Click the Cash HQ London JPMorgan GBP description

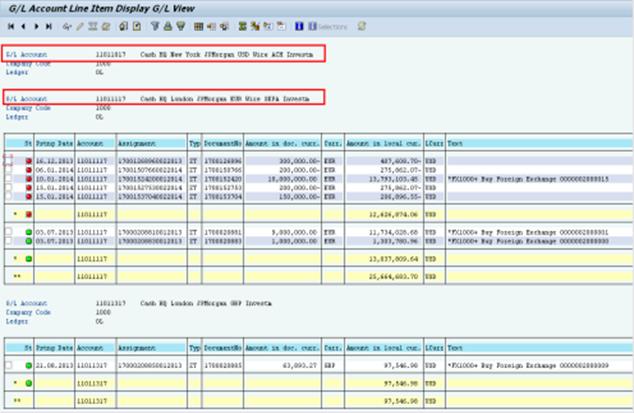206,303
